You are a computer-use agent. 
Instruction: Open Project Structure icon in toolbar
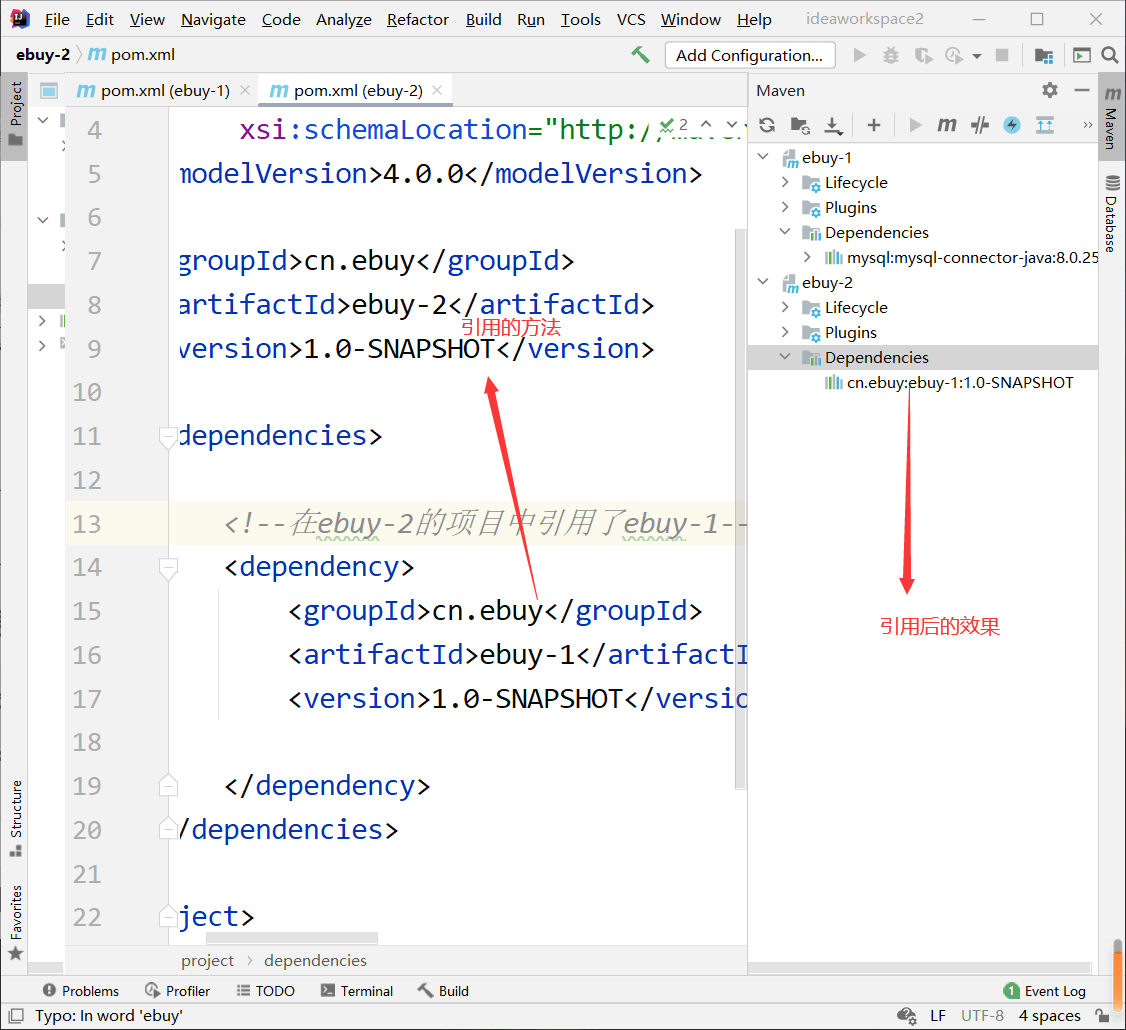click(x=1043, y=55)
